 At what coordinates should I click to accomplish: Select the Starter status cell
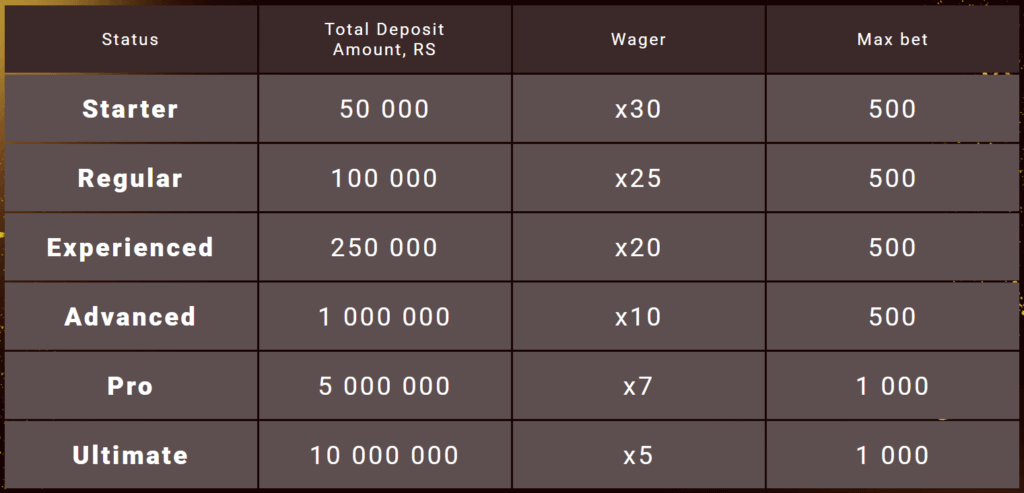click(130, 109)
